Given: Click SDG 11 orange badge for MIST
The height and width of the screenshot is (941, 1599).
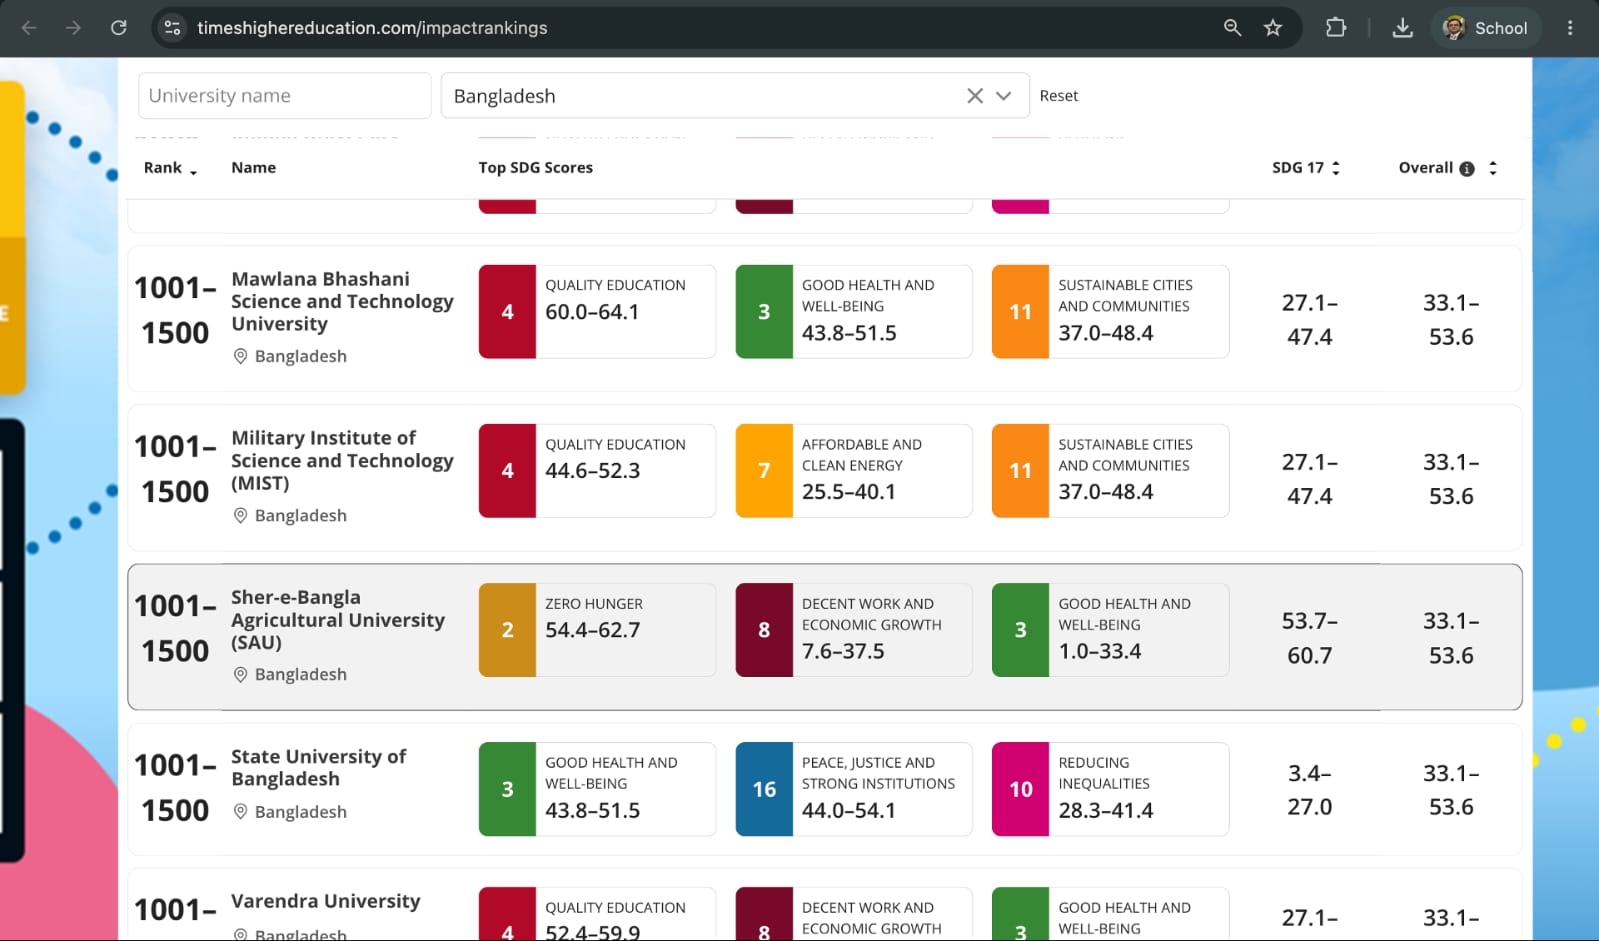Looking at the screenshot, I should point(1020,471).
